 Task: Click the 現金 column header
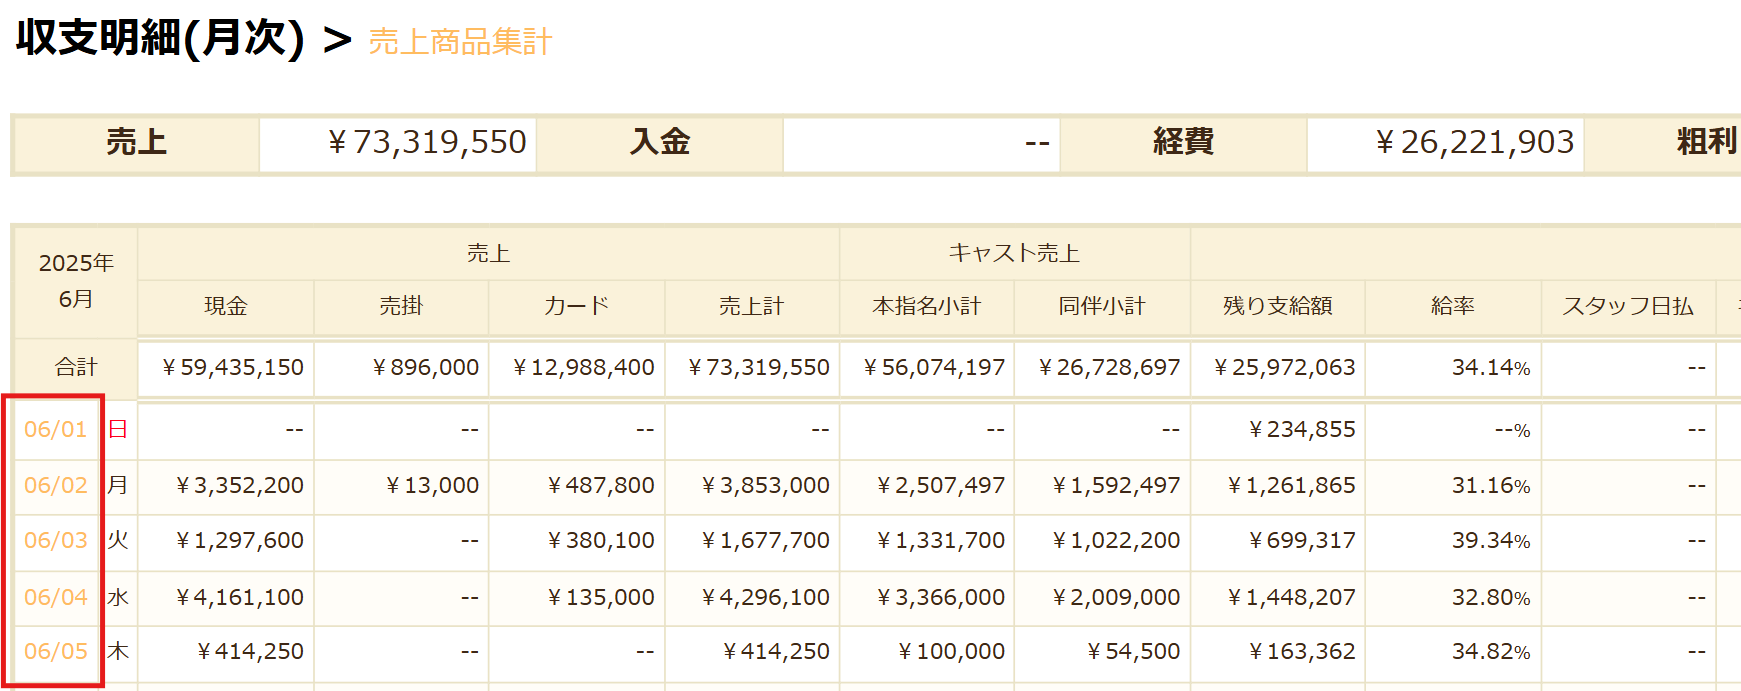225,306
